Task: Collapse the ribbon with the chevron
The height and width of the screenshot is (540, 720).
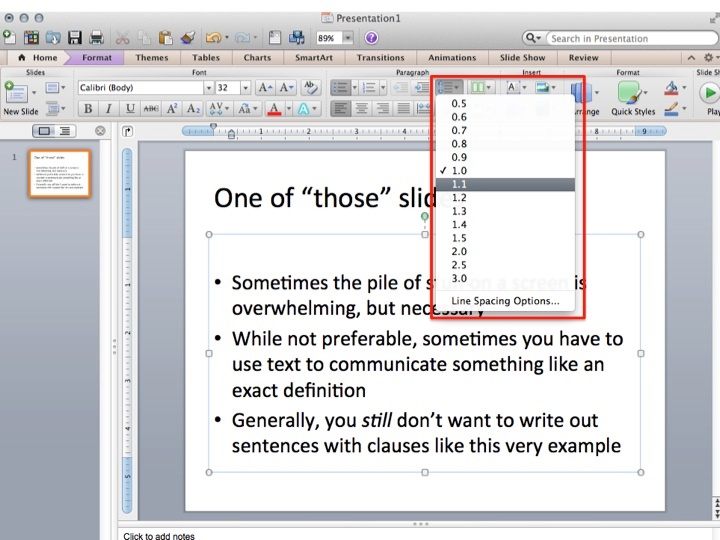Action: tap(691, 57)
